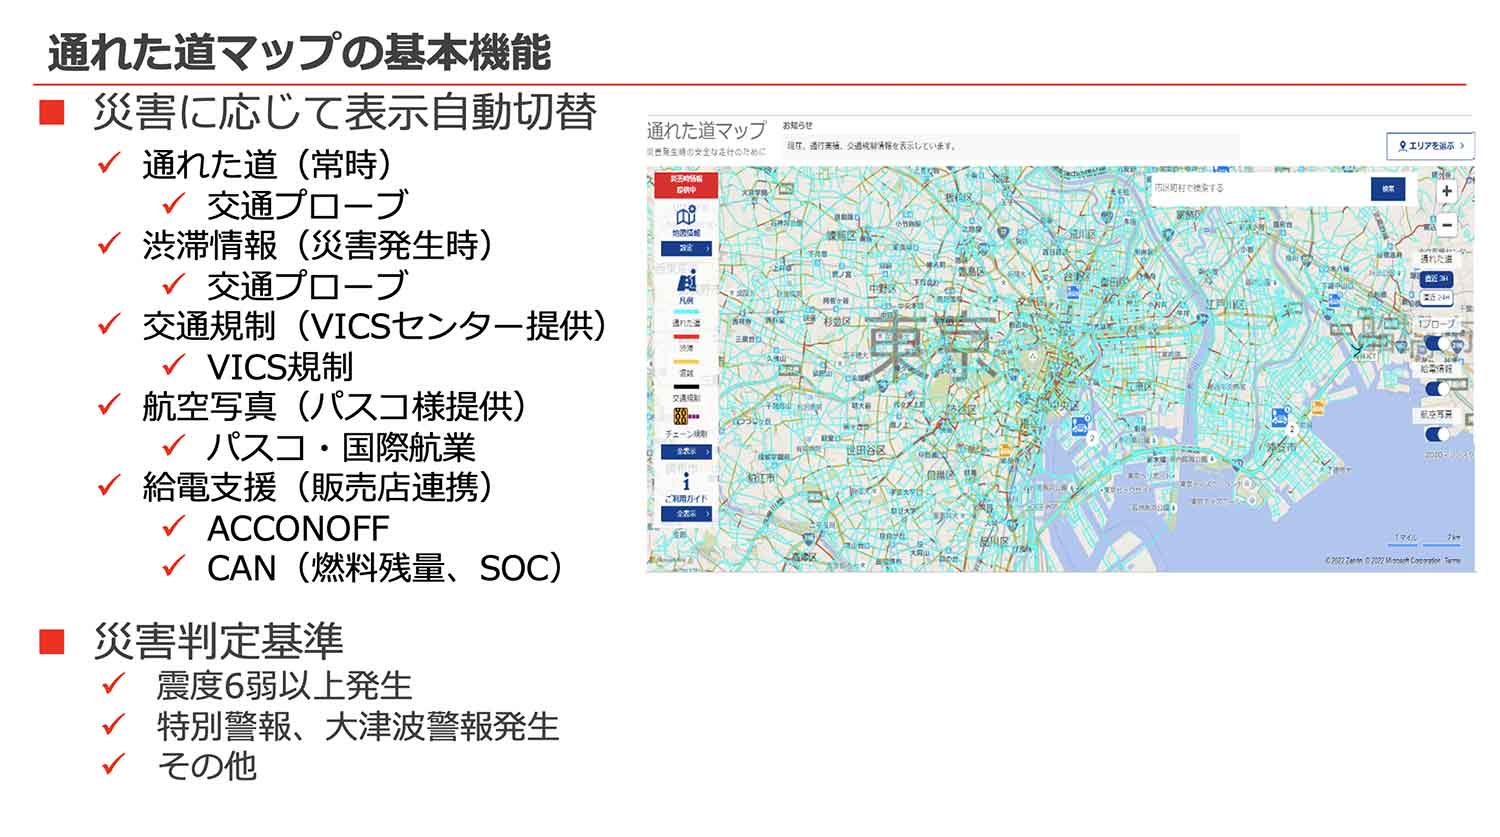Click the blue 検索 search button
This screenshot has width=1500, height=837.
pyautogui.click(x=1388, y=189)
